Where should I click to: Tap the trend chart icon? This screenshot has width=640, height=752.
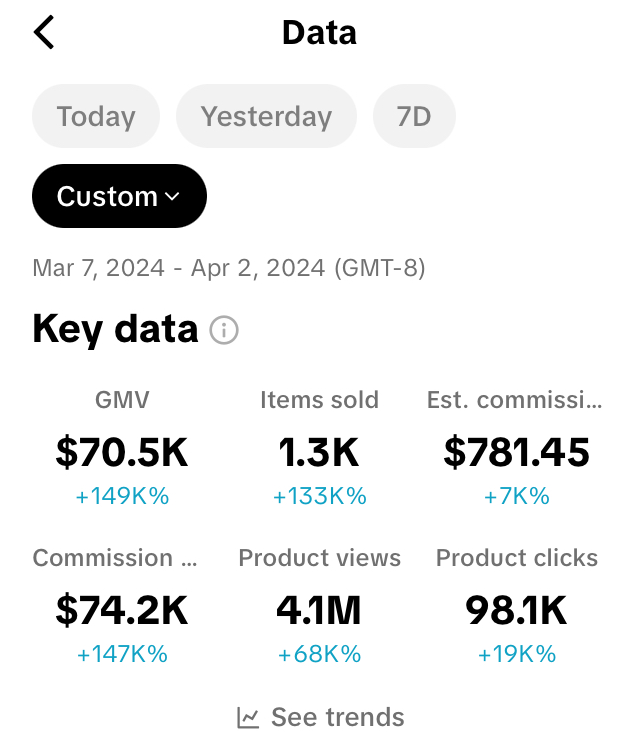[247, 717]
